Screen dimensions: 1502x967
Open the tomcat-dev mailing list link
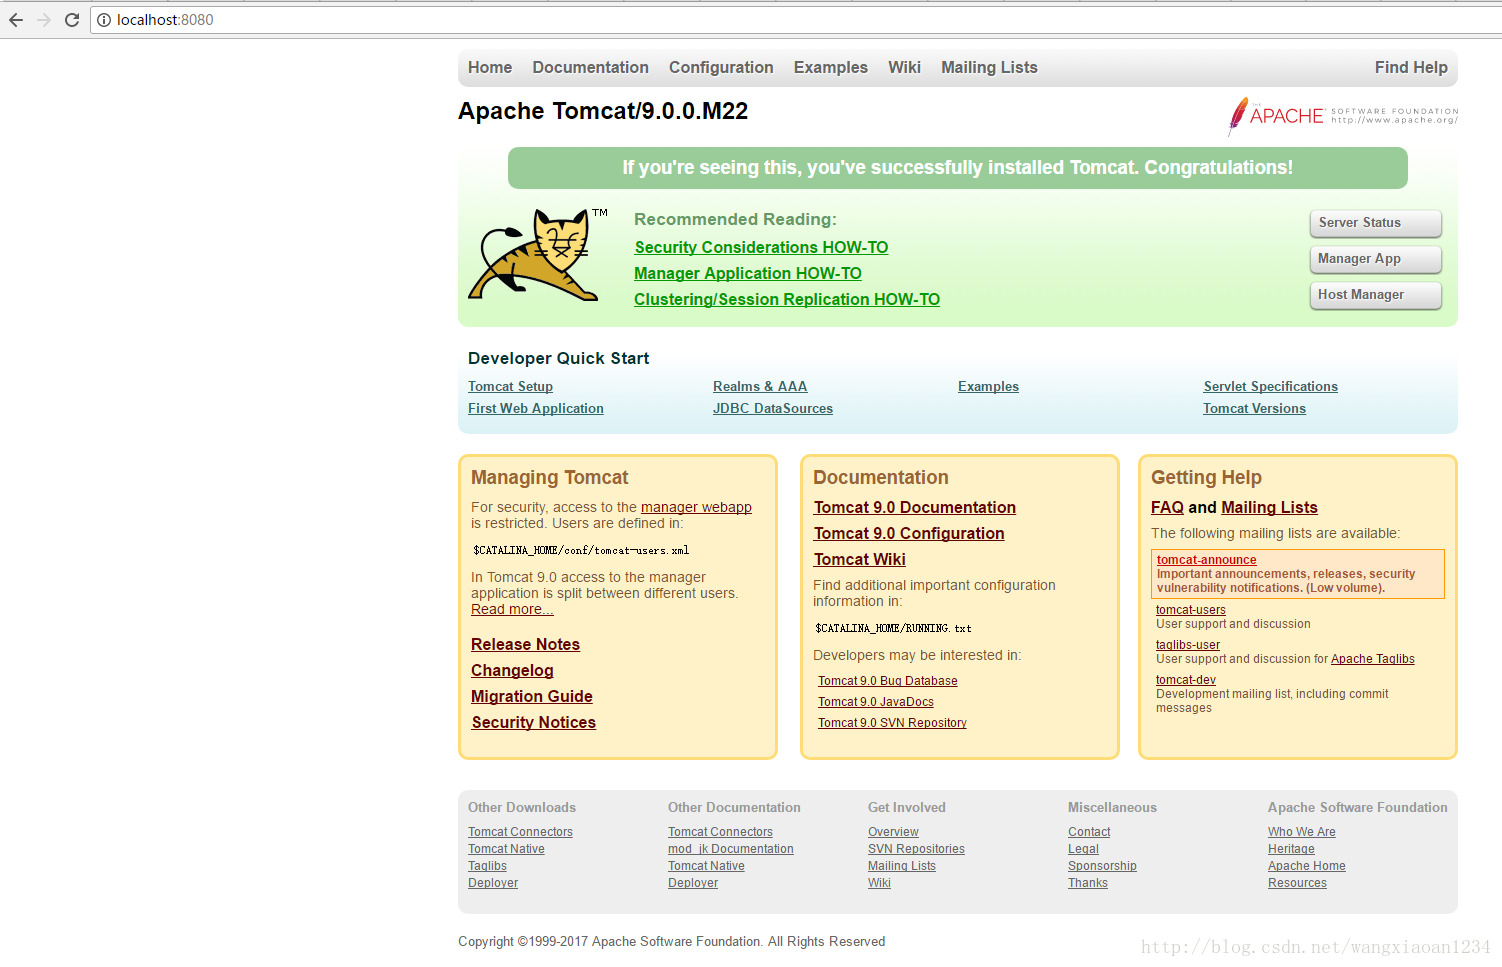coord(1186,681)
